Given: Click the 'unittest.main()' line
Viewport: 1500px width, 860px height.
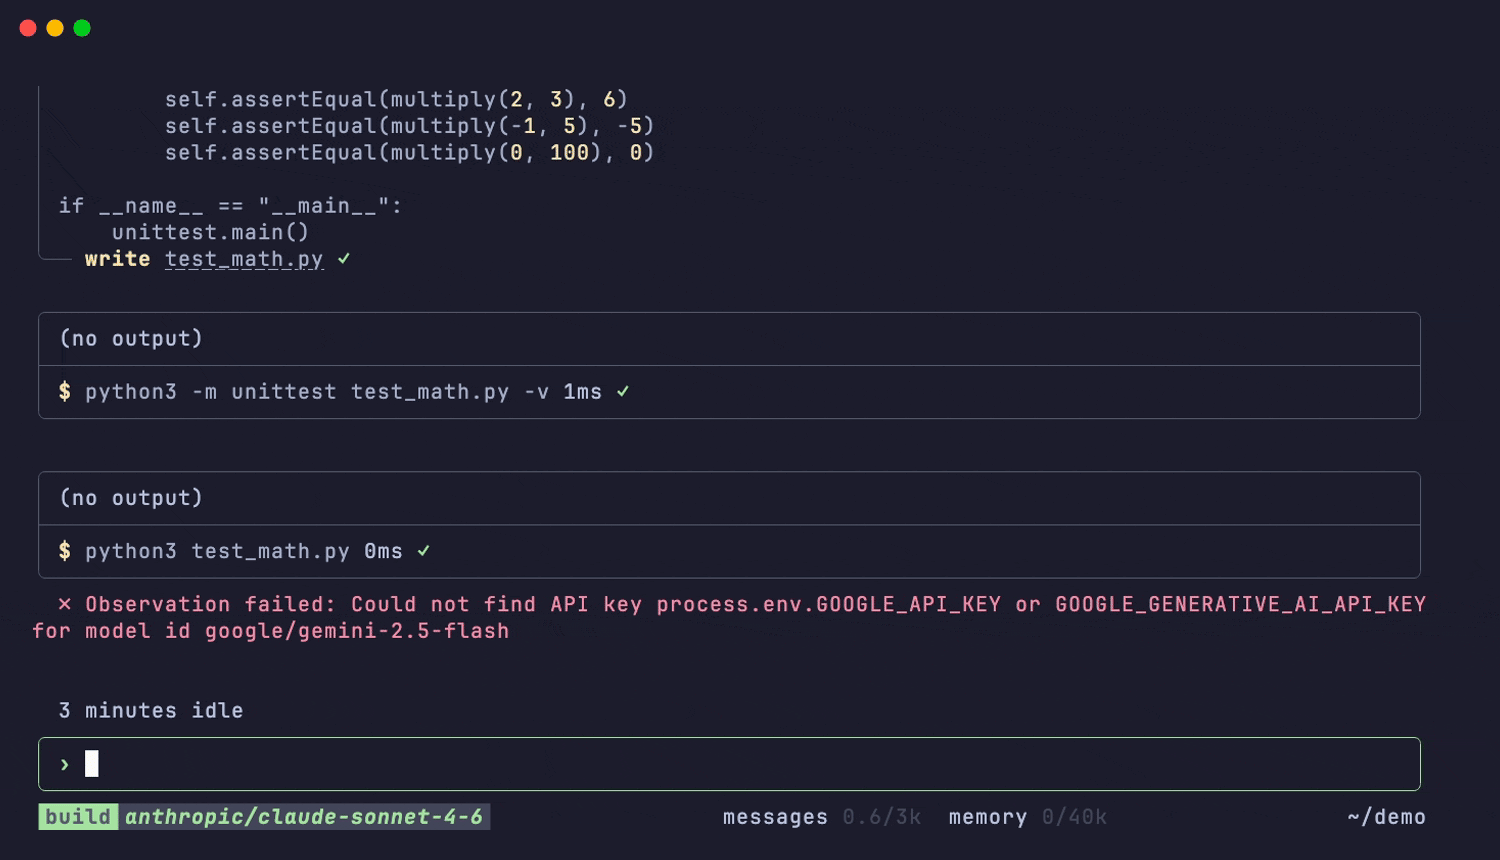Looking at the screenshot, I should click(211, 232).
